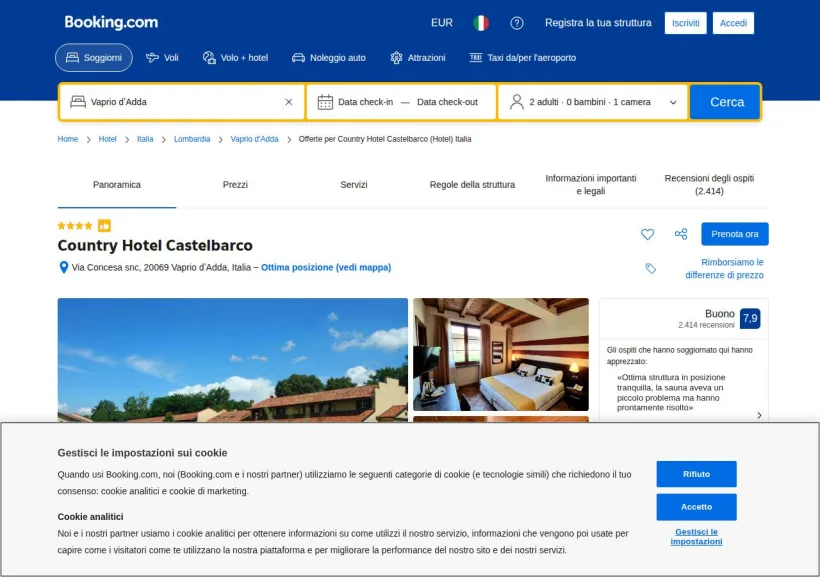The height and width of the screenshot is (577, 820).
Task: Click the Booking.com logo
Action: (111, 22)
